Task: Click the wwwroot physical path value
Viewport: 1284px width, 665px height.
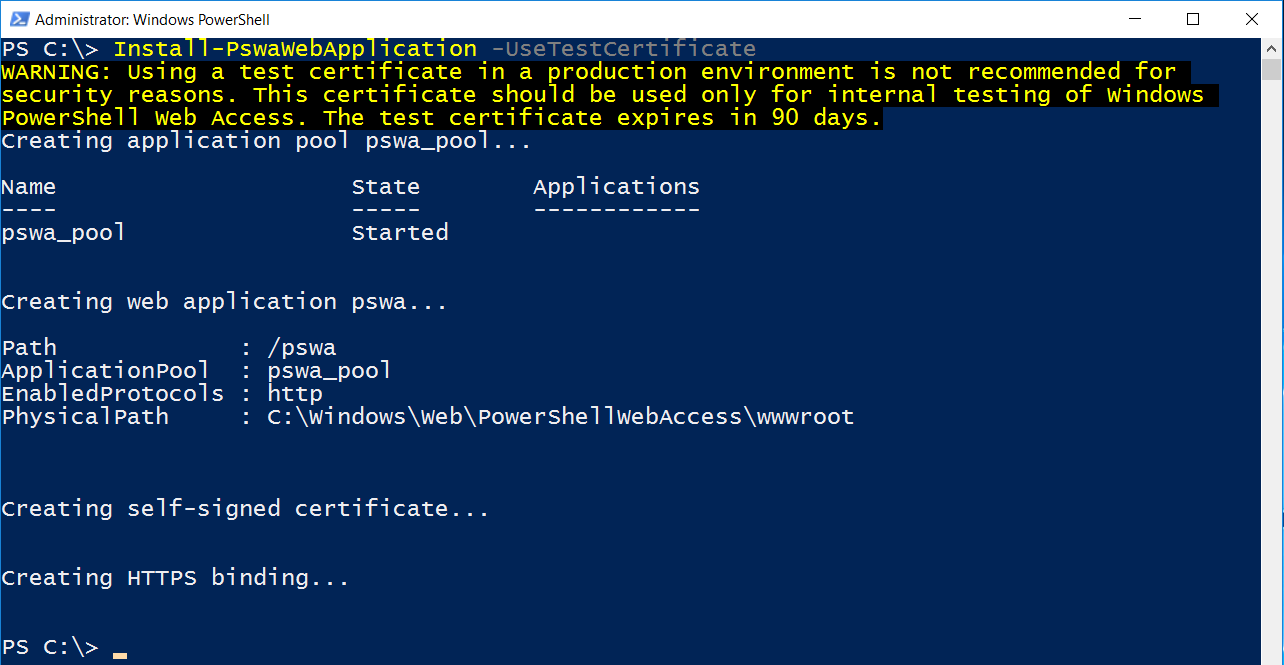Action: [x=561, y=417]
